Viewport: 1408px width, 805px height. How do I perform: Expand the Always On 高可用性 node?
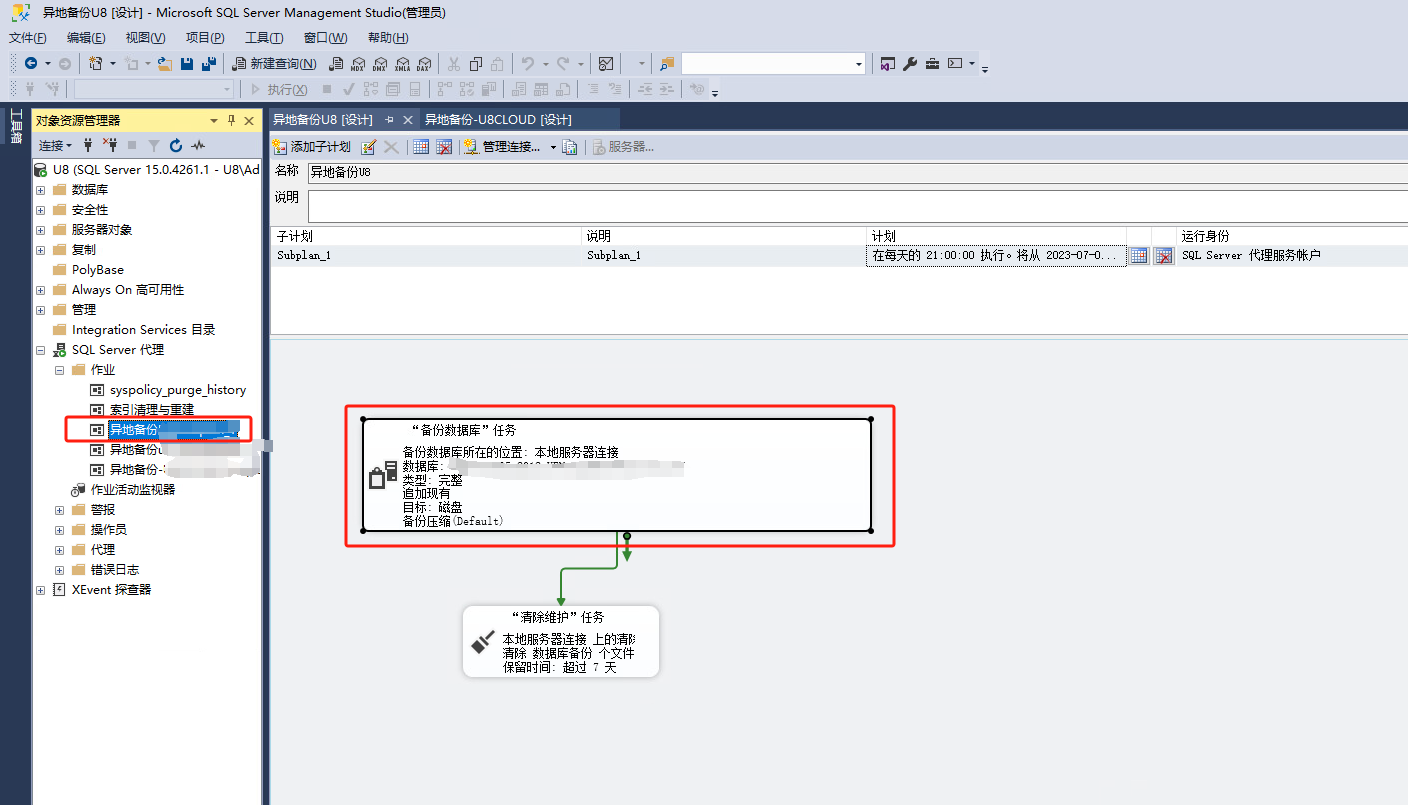click(40, 290)
